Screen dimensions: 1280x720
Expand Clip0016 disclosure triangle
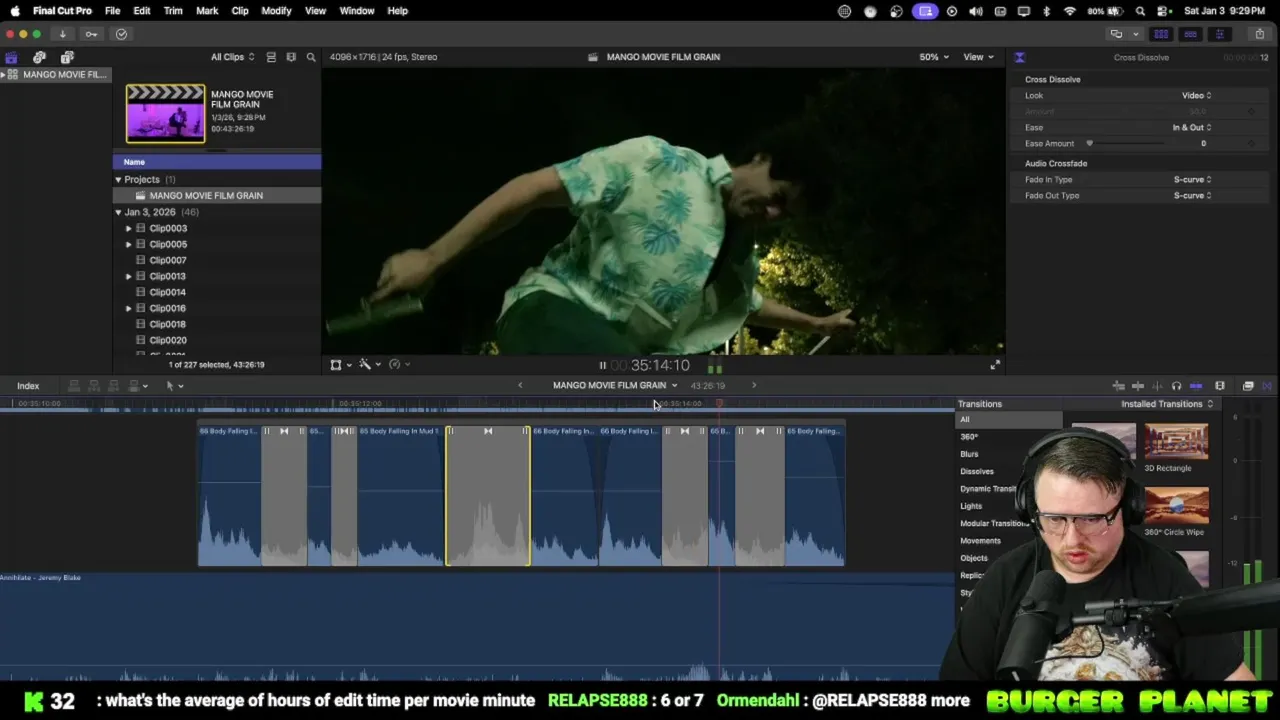pos(128,308)
